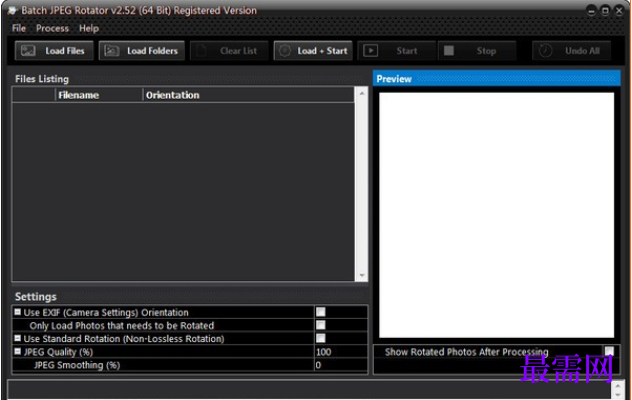
Task: Click the Clear List page icon
Action: click(x=201, y=51)
